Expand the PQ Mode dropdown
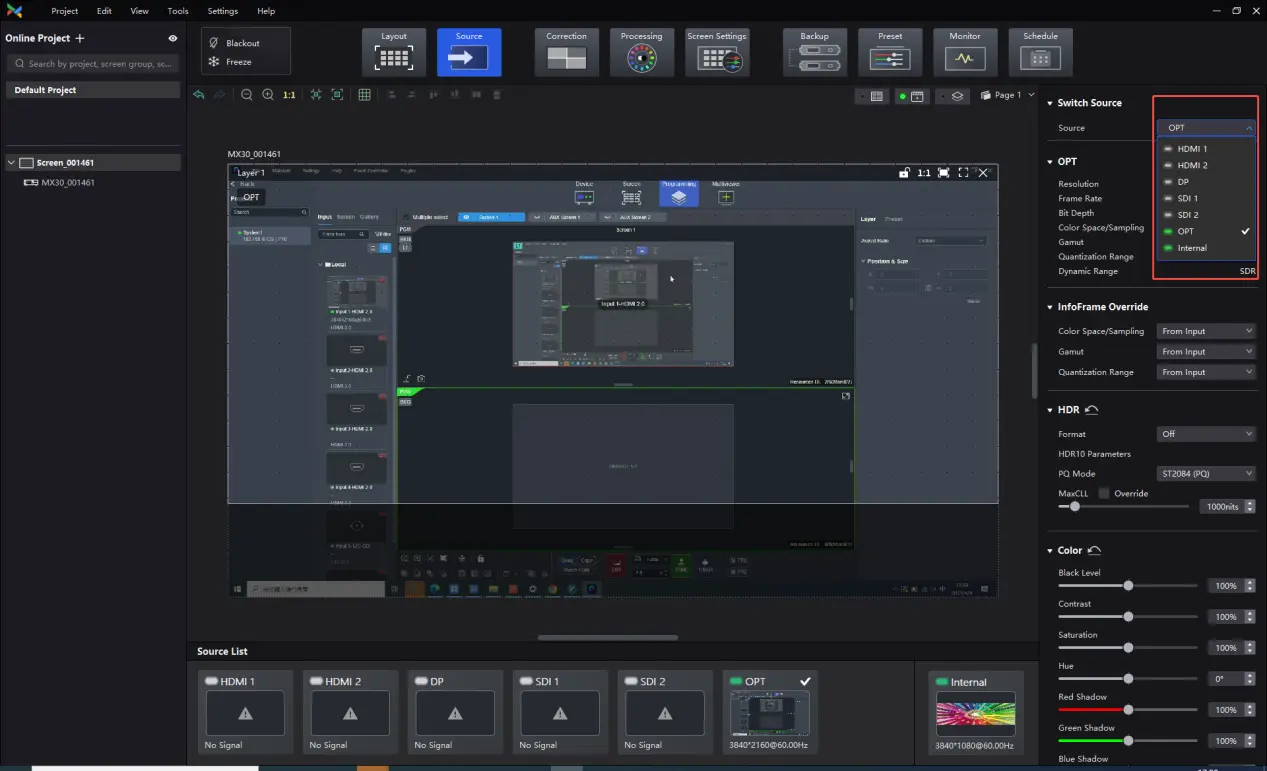The height and width of the screenshot is (771, 1267). pos(1206,474)
